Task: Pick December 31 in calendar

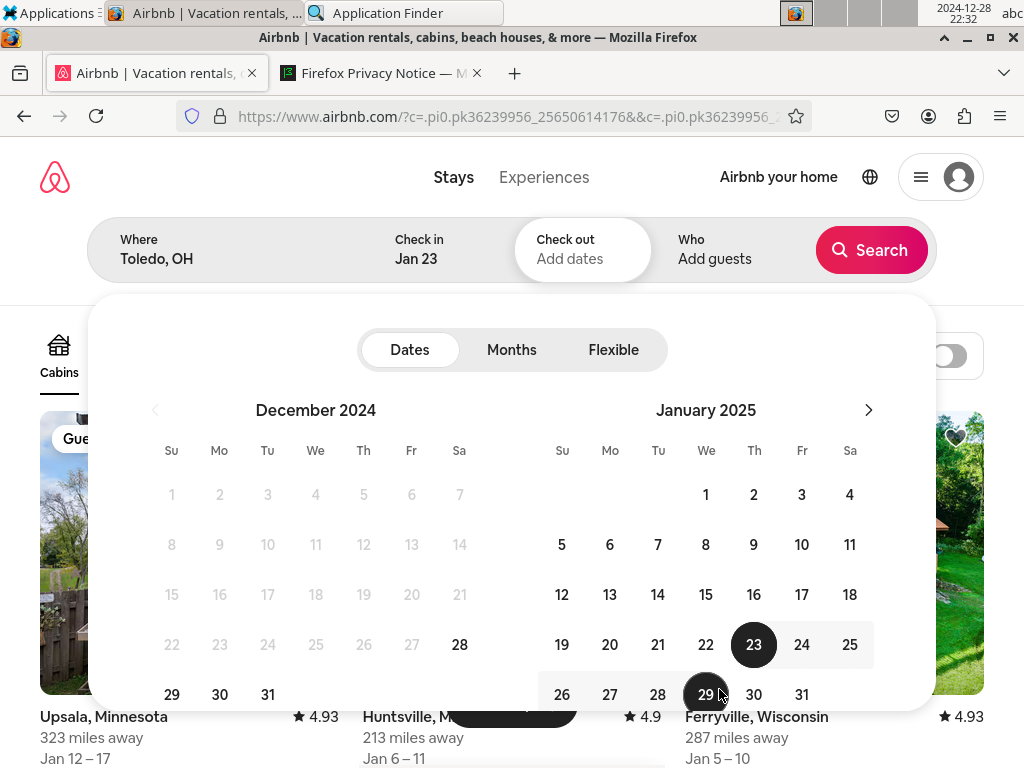Action: (x=268, y=694)
